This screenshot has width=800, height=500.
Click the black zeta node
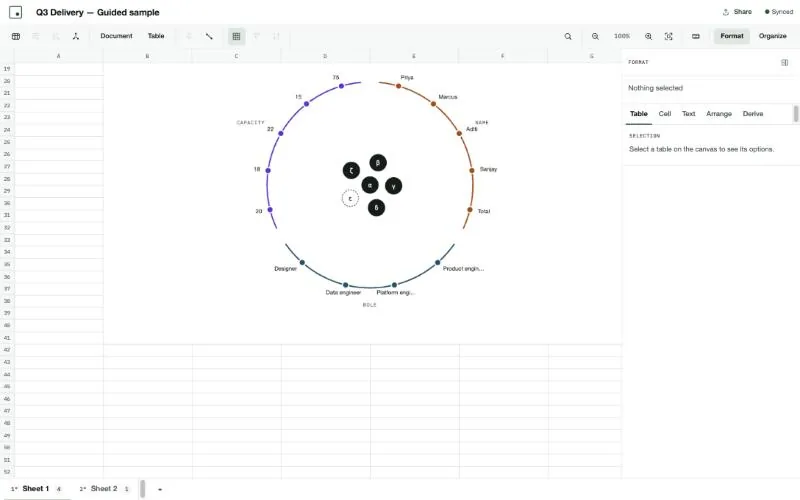pos(351,170)
